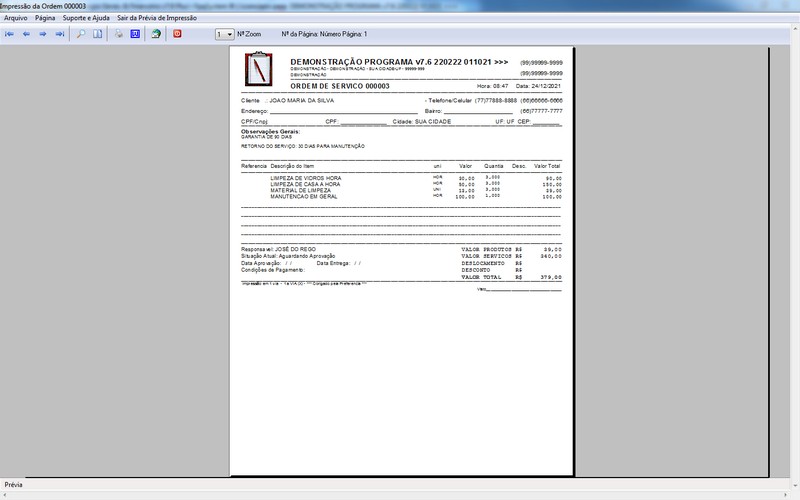Click the VALOR PRODUTOS amount 39,00

tap(553, 249)
